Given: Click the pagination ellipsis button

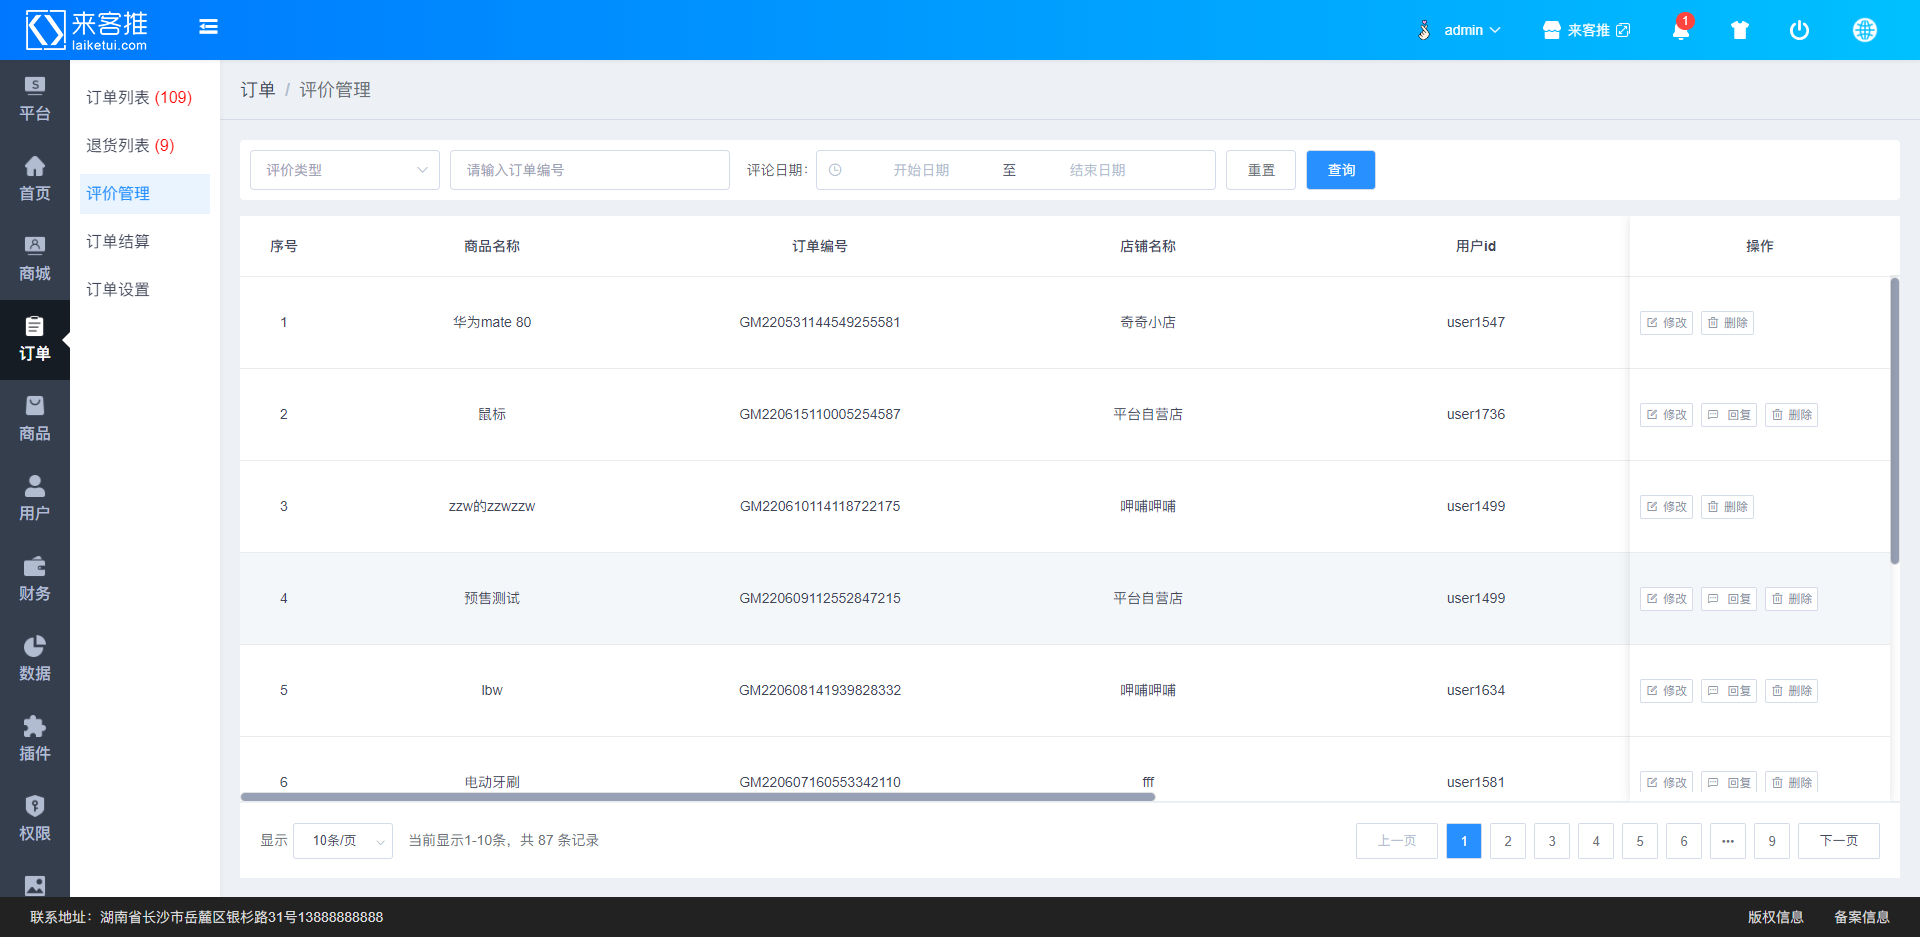Looking at the screenshot, I should (1728, 841).
